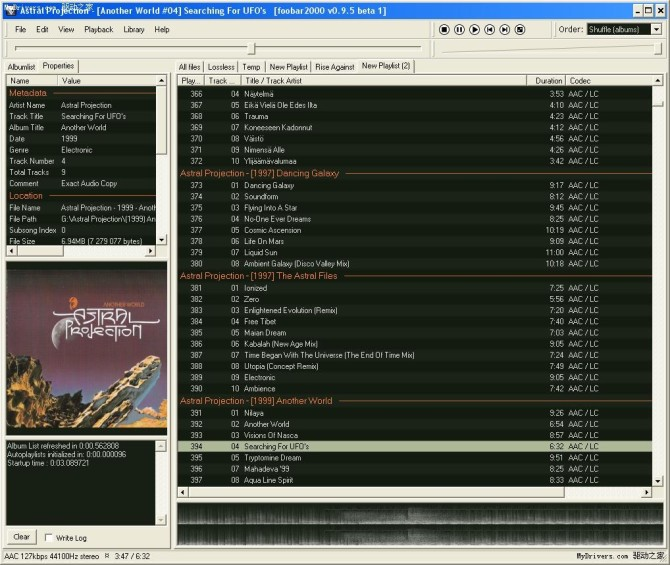Image resolution: width=670 pixels, height=565 pixels.
Task: Open the Library menu
Action: pyautogui.click(x=134, y=30)
